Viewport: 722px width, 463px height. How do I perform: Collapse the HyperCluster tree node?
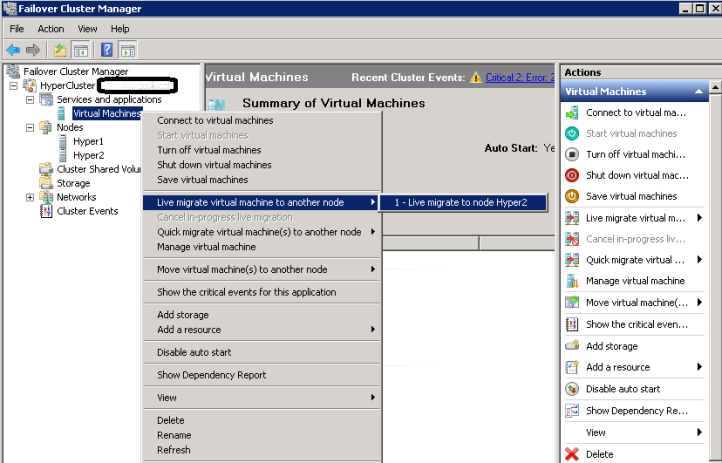tap(14, 86)
